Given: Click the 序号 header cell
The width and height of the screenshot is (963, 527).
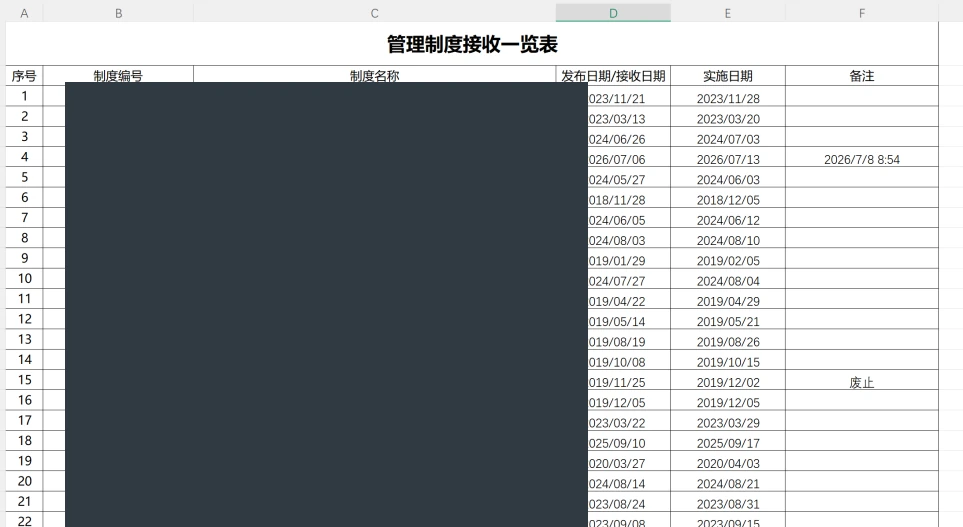Looking at the screenshot, I should point(24,76).
